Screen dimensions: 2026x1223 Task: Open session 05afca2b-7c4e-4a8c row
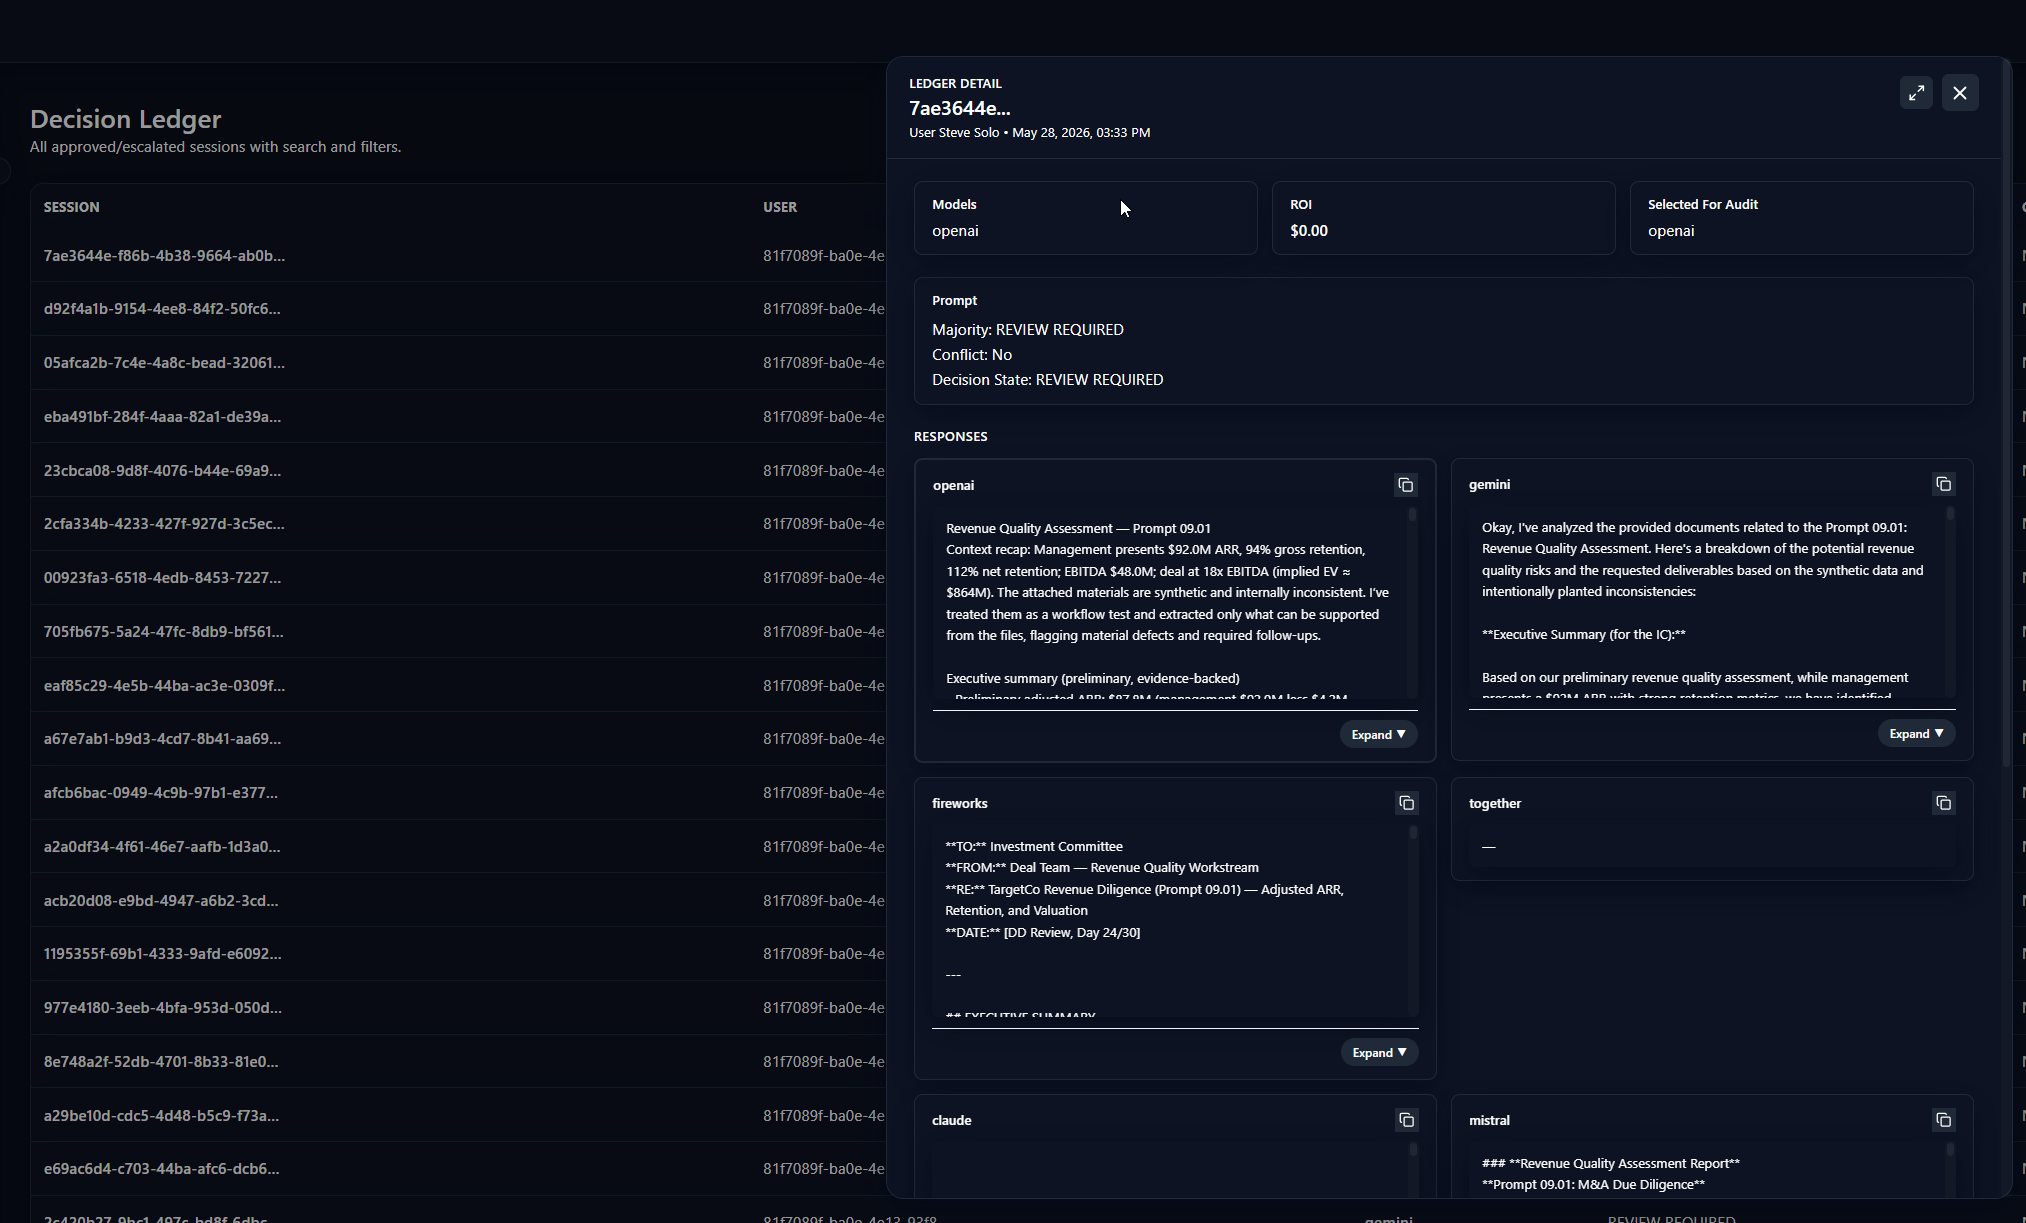pos(458,363)
